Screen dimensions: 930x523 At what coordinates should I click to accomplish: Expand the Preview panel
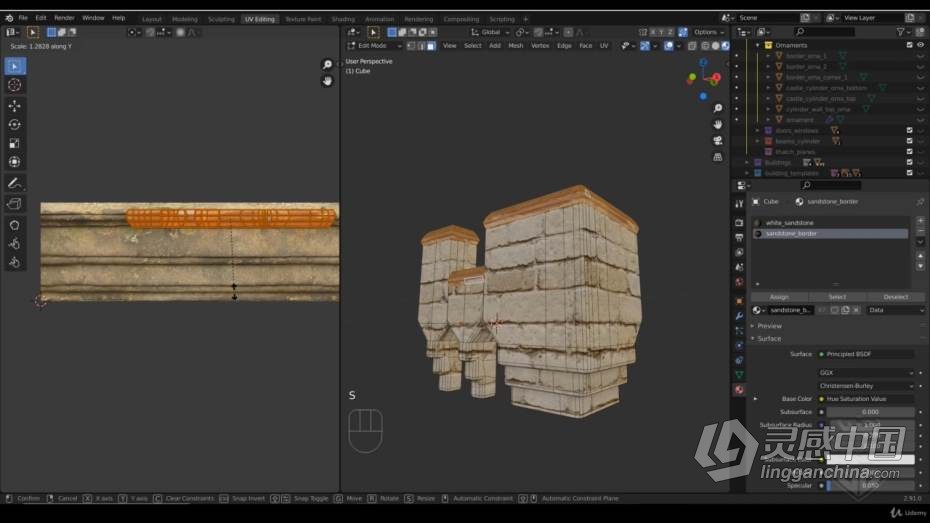tap(769, 326)
